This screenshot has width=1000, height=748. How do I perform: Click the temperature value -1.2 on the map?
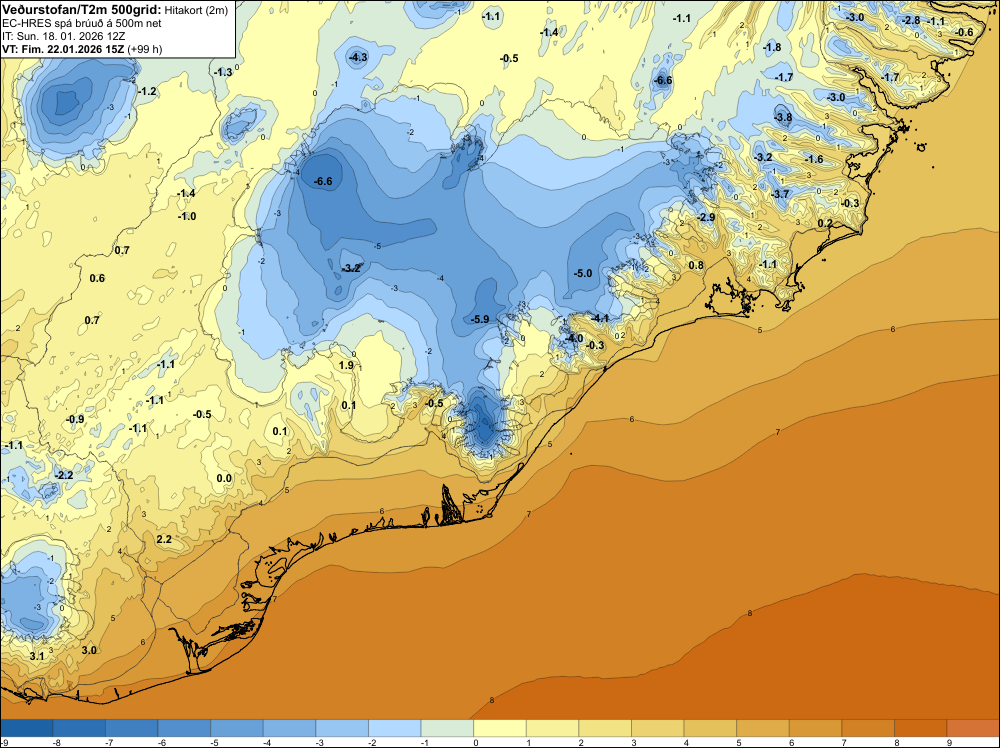(x=147, y=91)
